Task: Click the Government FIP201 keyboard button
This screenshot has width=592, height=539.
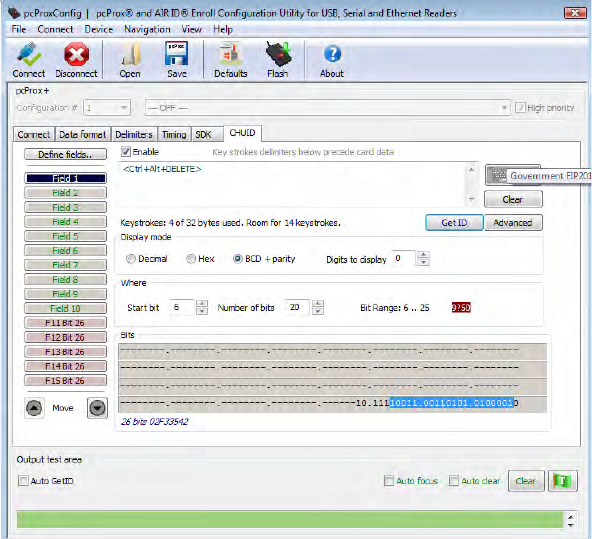Action: coord(513,176)
